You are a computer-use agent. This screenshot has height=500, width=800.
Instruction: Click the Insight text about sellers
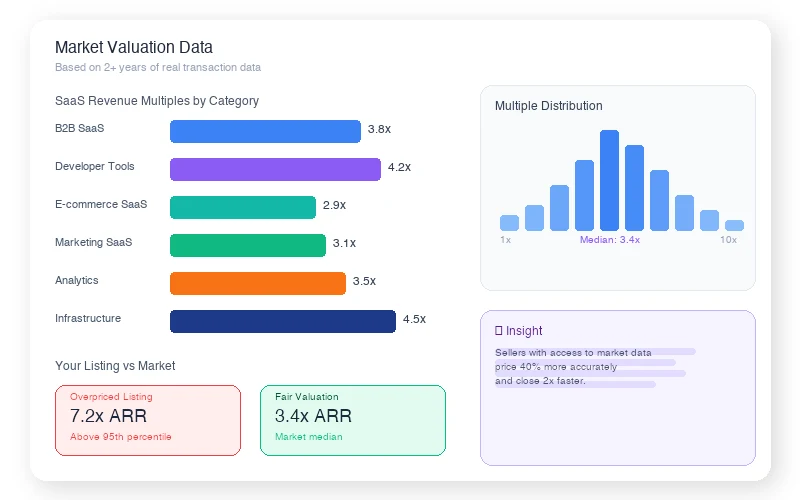coord(573,366)
